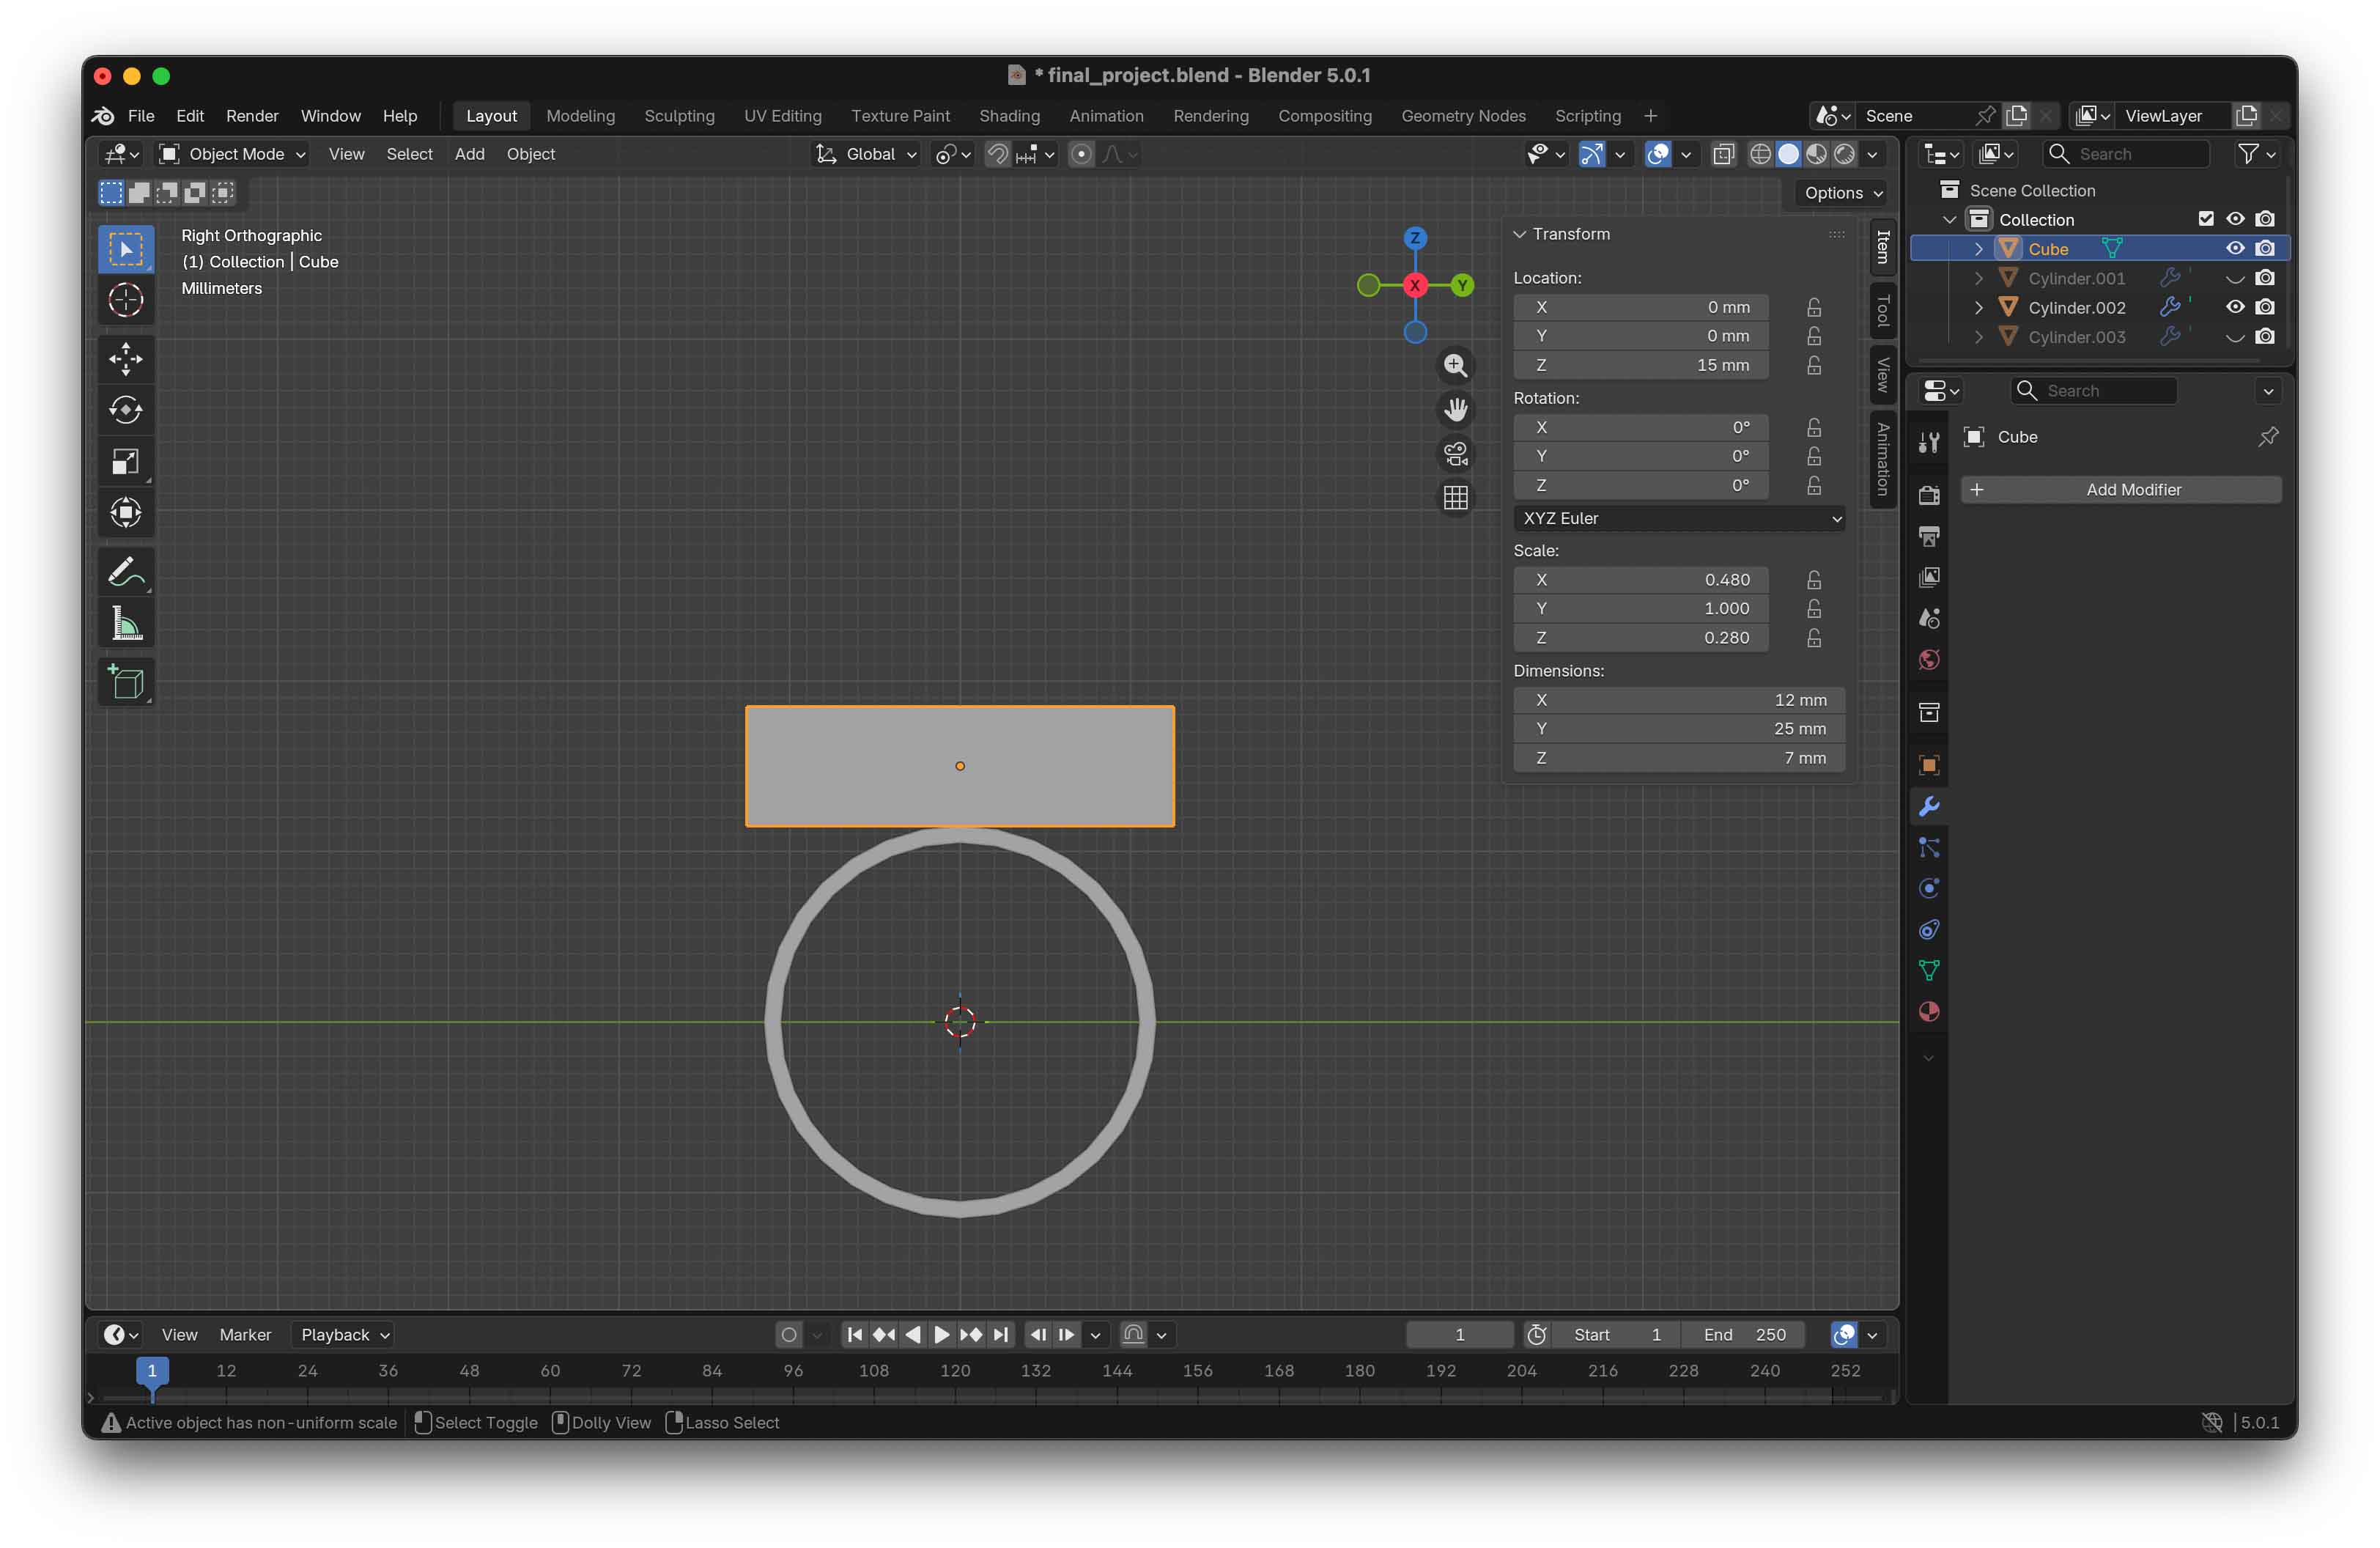Open the Material properties tab icon
Screen dimensions: 2380x1548
(x=1929, y=1012)
